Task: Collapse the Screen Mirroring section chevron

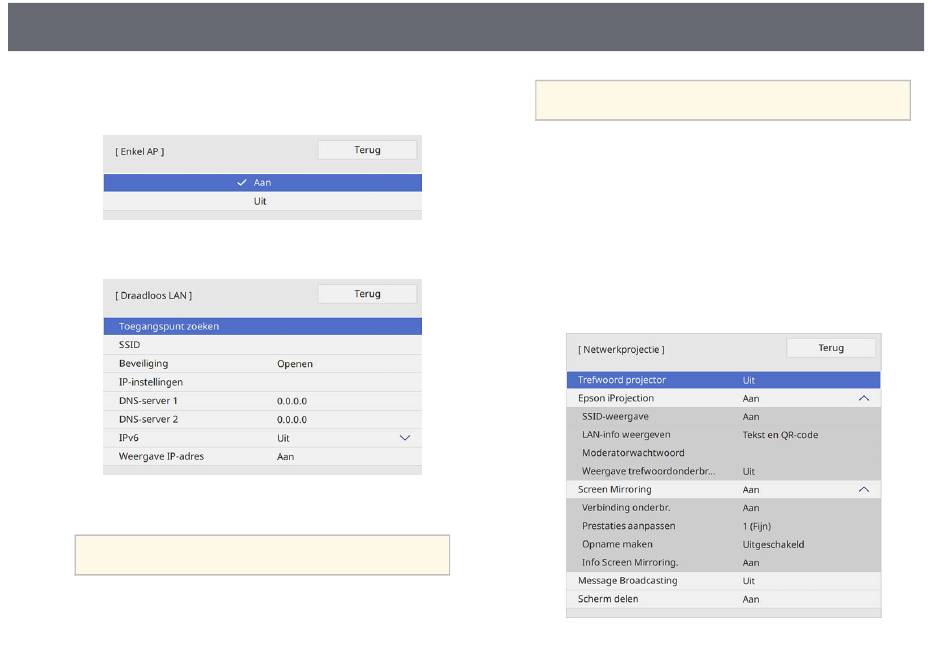Action: (x=864, y=490)
